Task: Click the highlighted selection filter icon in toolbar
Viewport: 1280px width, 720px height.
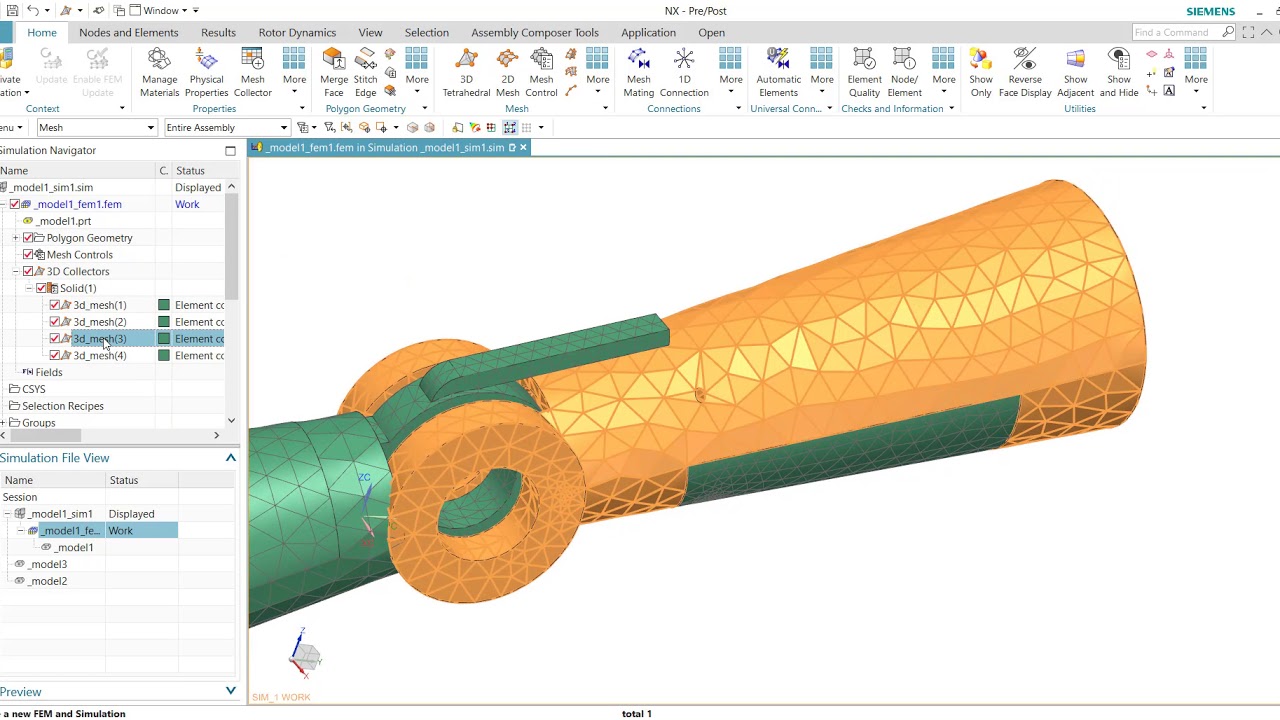Action: 510,127
